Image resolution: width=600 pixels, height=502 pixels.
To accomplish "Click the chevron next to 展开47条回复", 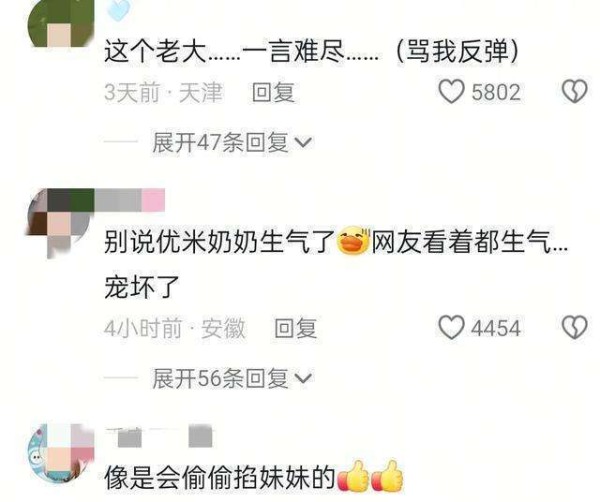I will [x=304, y=143].
